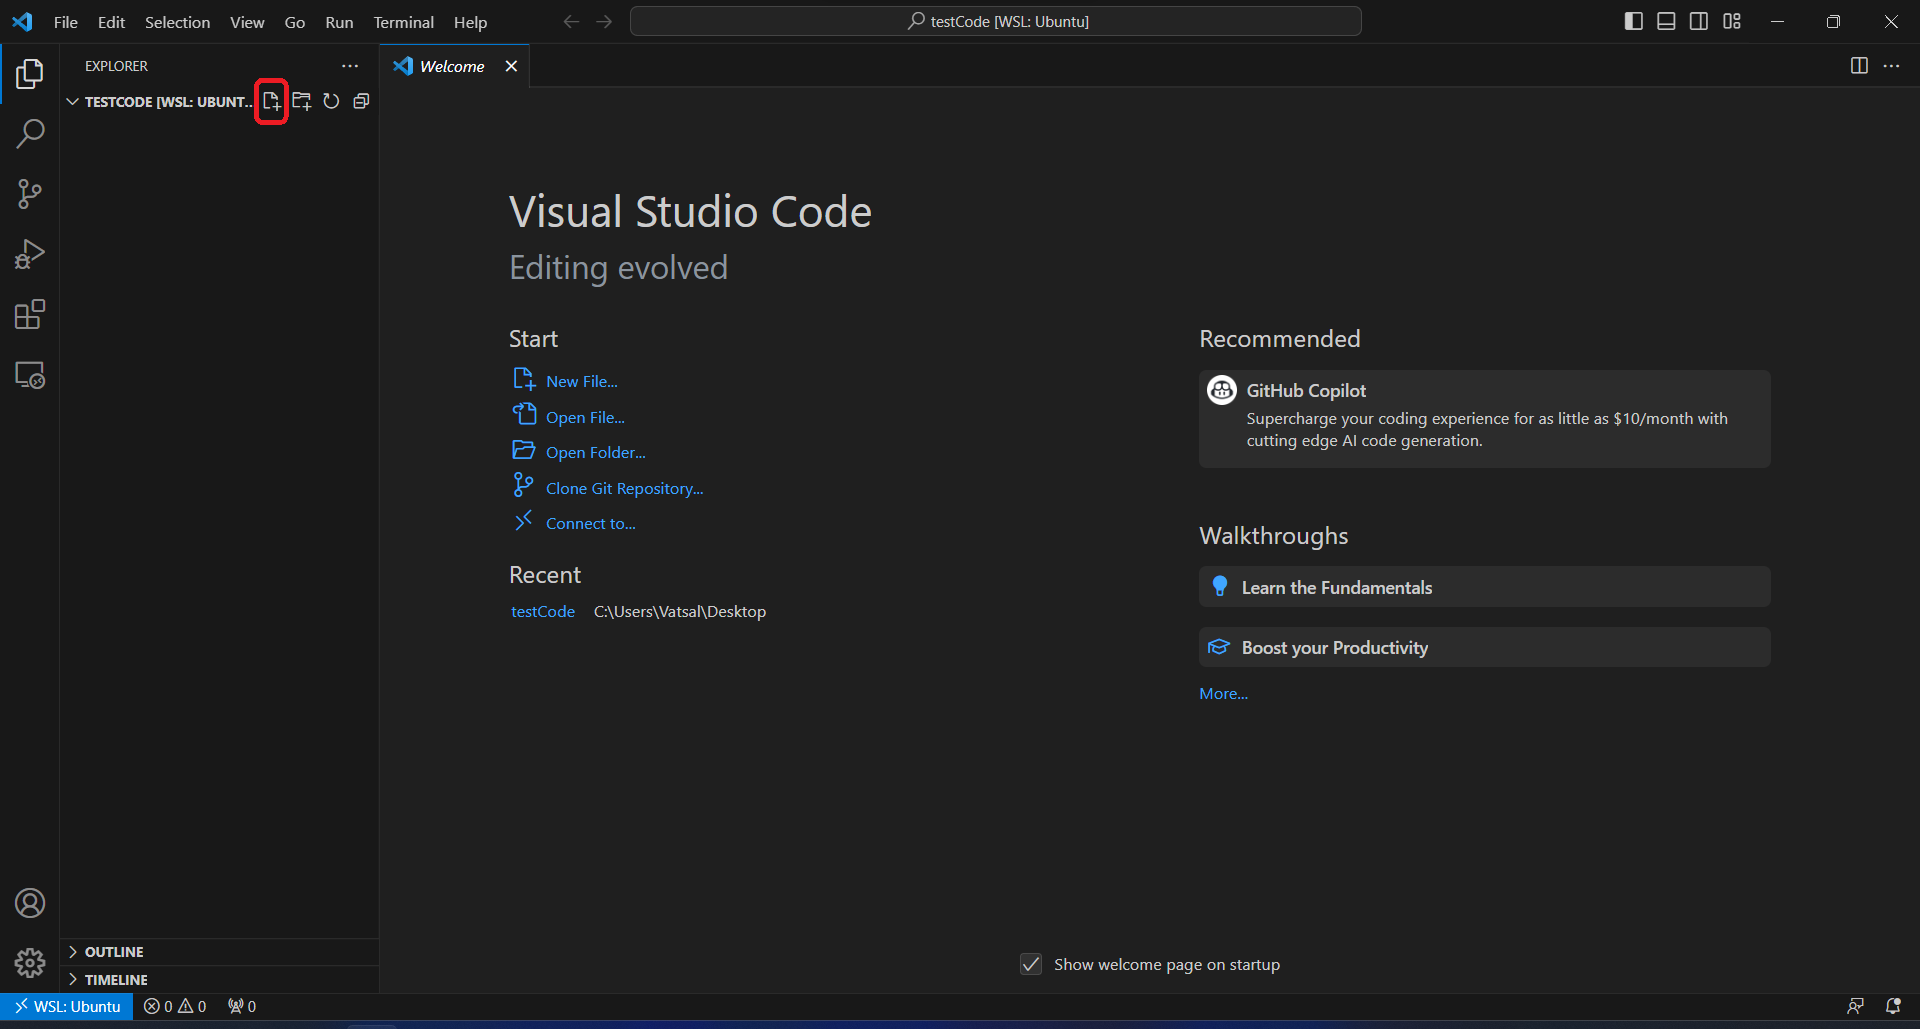Toggle the secondary side bar
The image size is (1920, 1029).
pyautogui.click(x=1699, y=21)
